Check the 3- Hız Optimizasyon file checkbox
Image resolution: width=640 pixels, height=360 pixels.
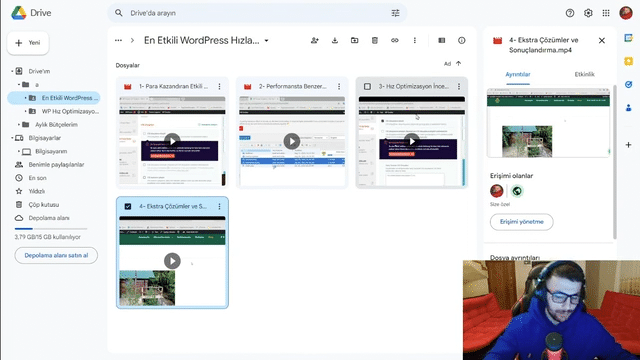pos(367,87)
